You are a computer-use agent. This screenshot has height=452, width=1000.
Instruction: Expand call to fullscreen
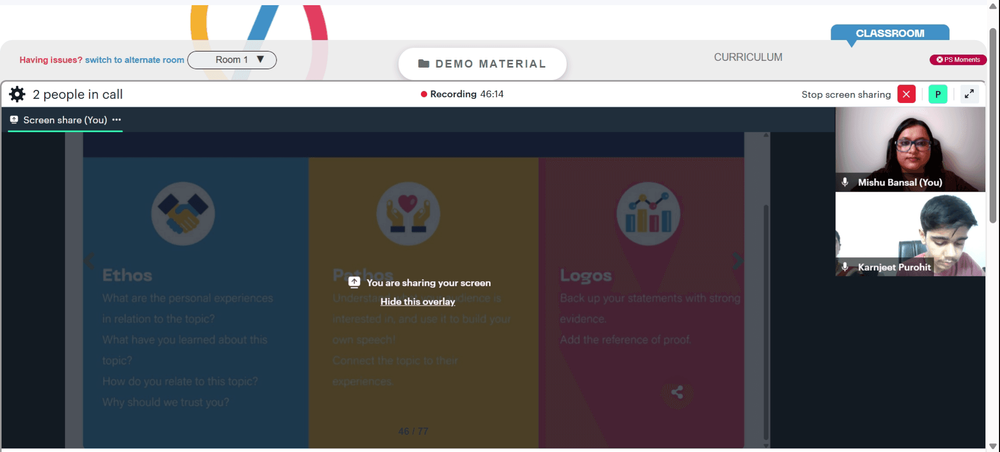[x=969, y=94]
